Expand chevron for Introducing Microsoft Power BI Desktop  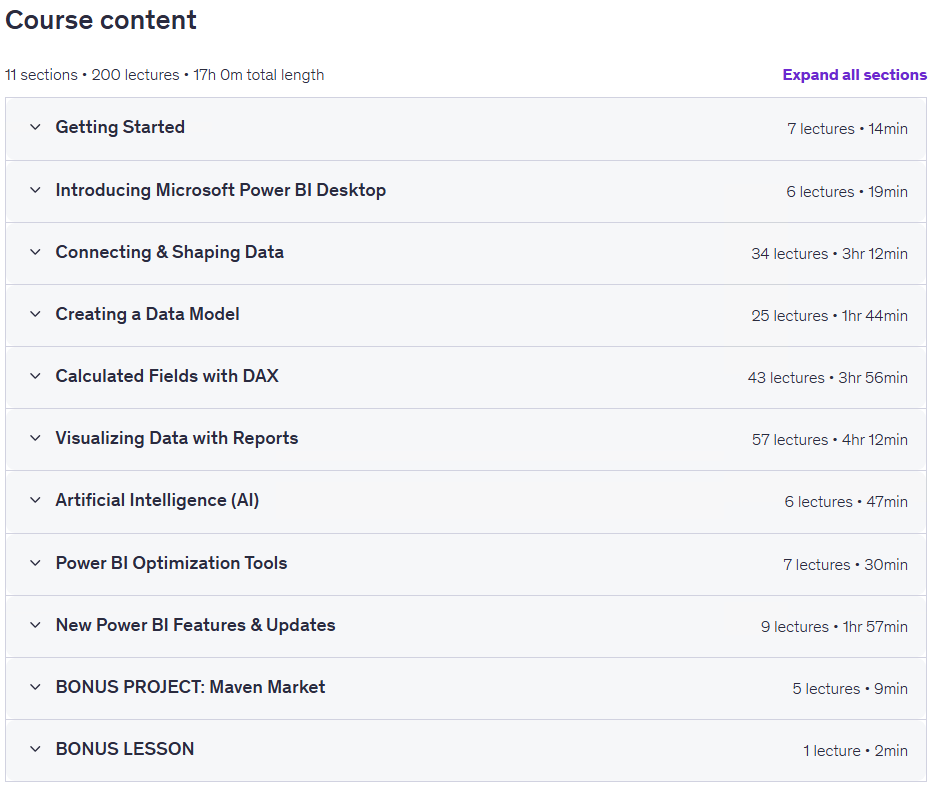(x=36, y=190)
